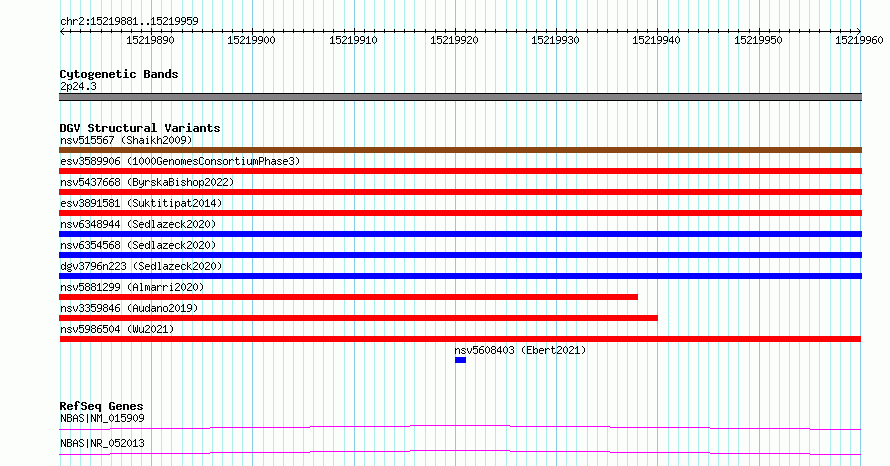Select the magenta NBAS|NM_015909 transcript line
Image resolution: width=890 pixels, height=466 pixels.
(x=460, y=427)
